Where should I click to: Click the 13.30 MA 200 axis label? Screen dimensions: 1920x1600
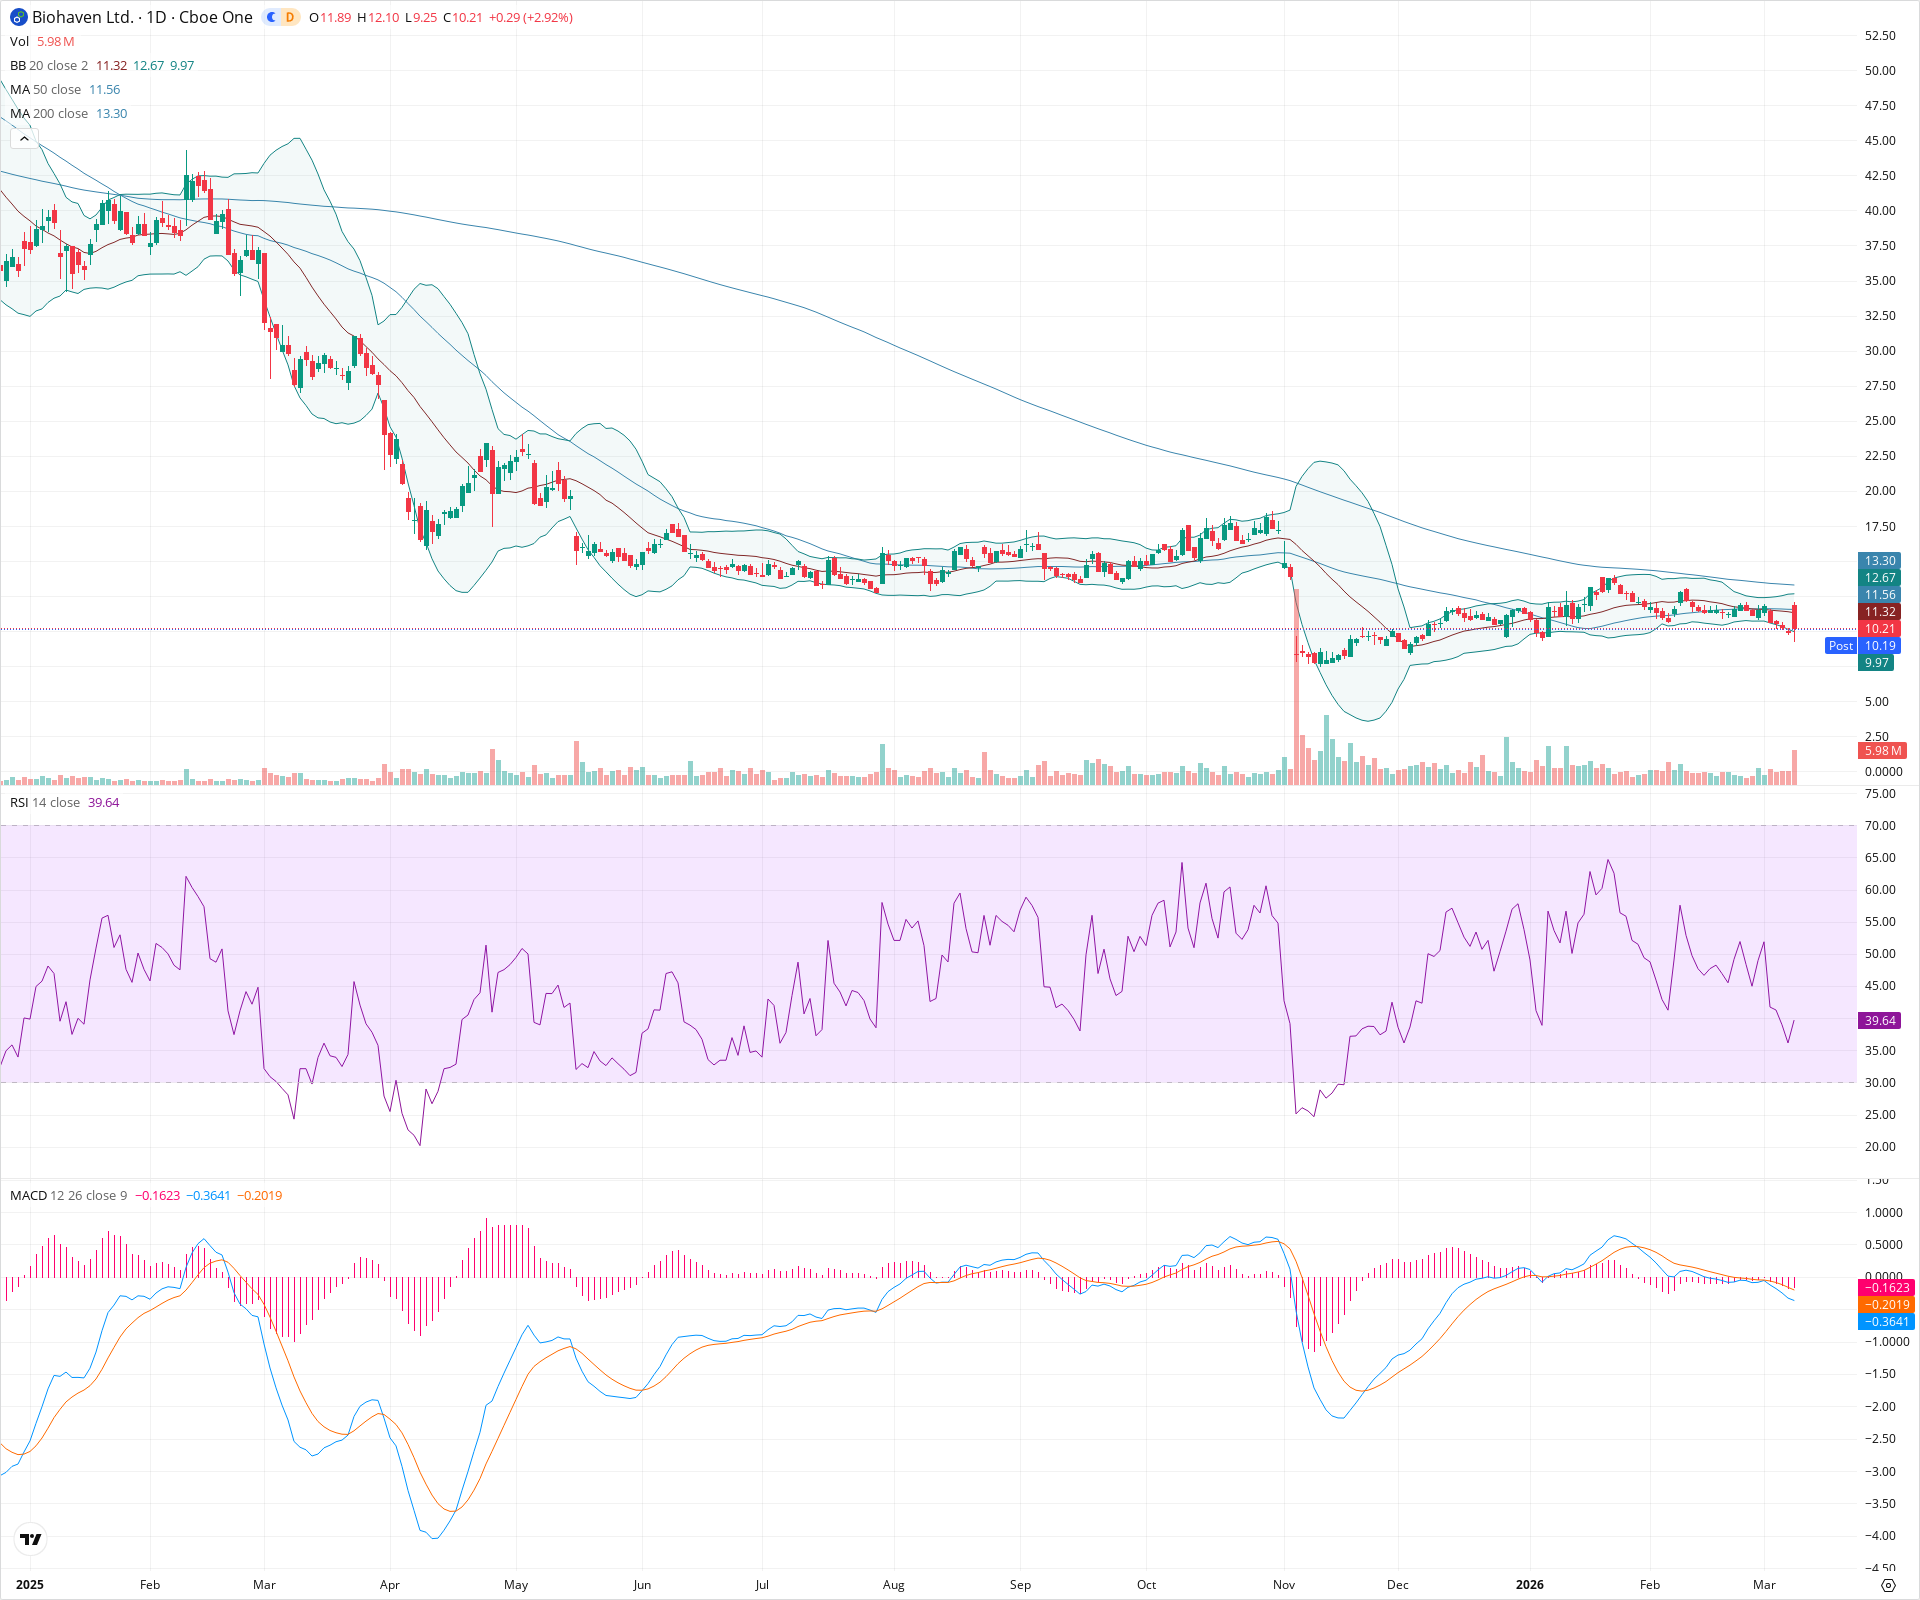click(x=1880, y=560)
